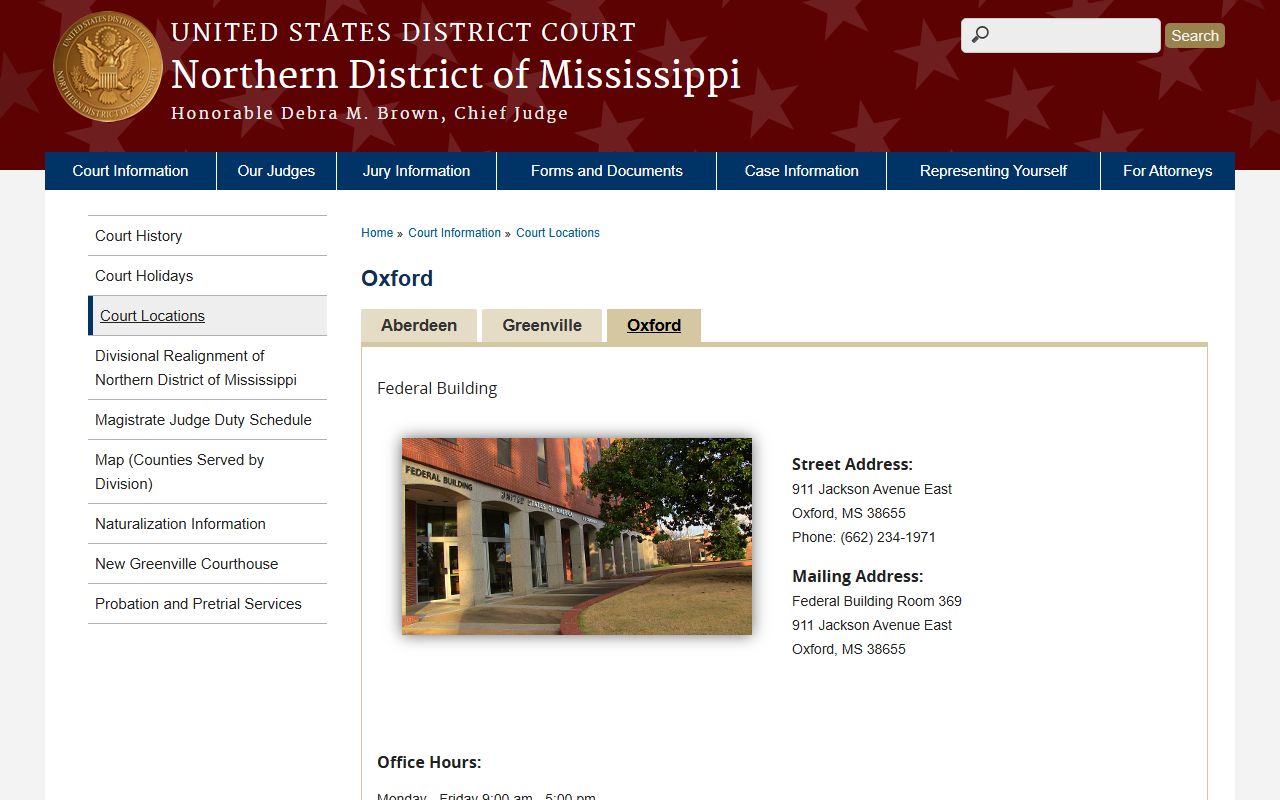Open the Representing Yourself menu
Screen dimensions: 1280x800
(x=993, y=171)
